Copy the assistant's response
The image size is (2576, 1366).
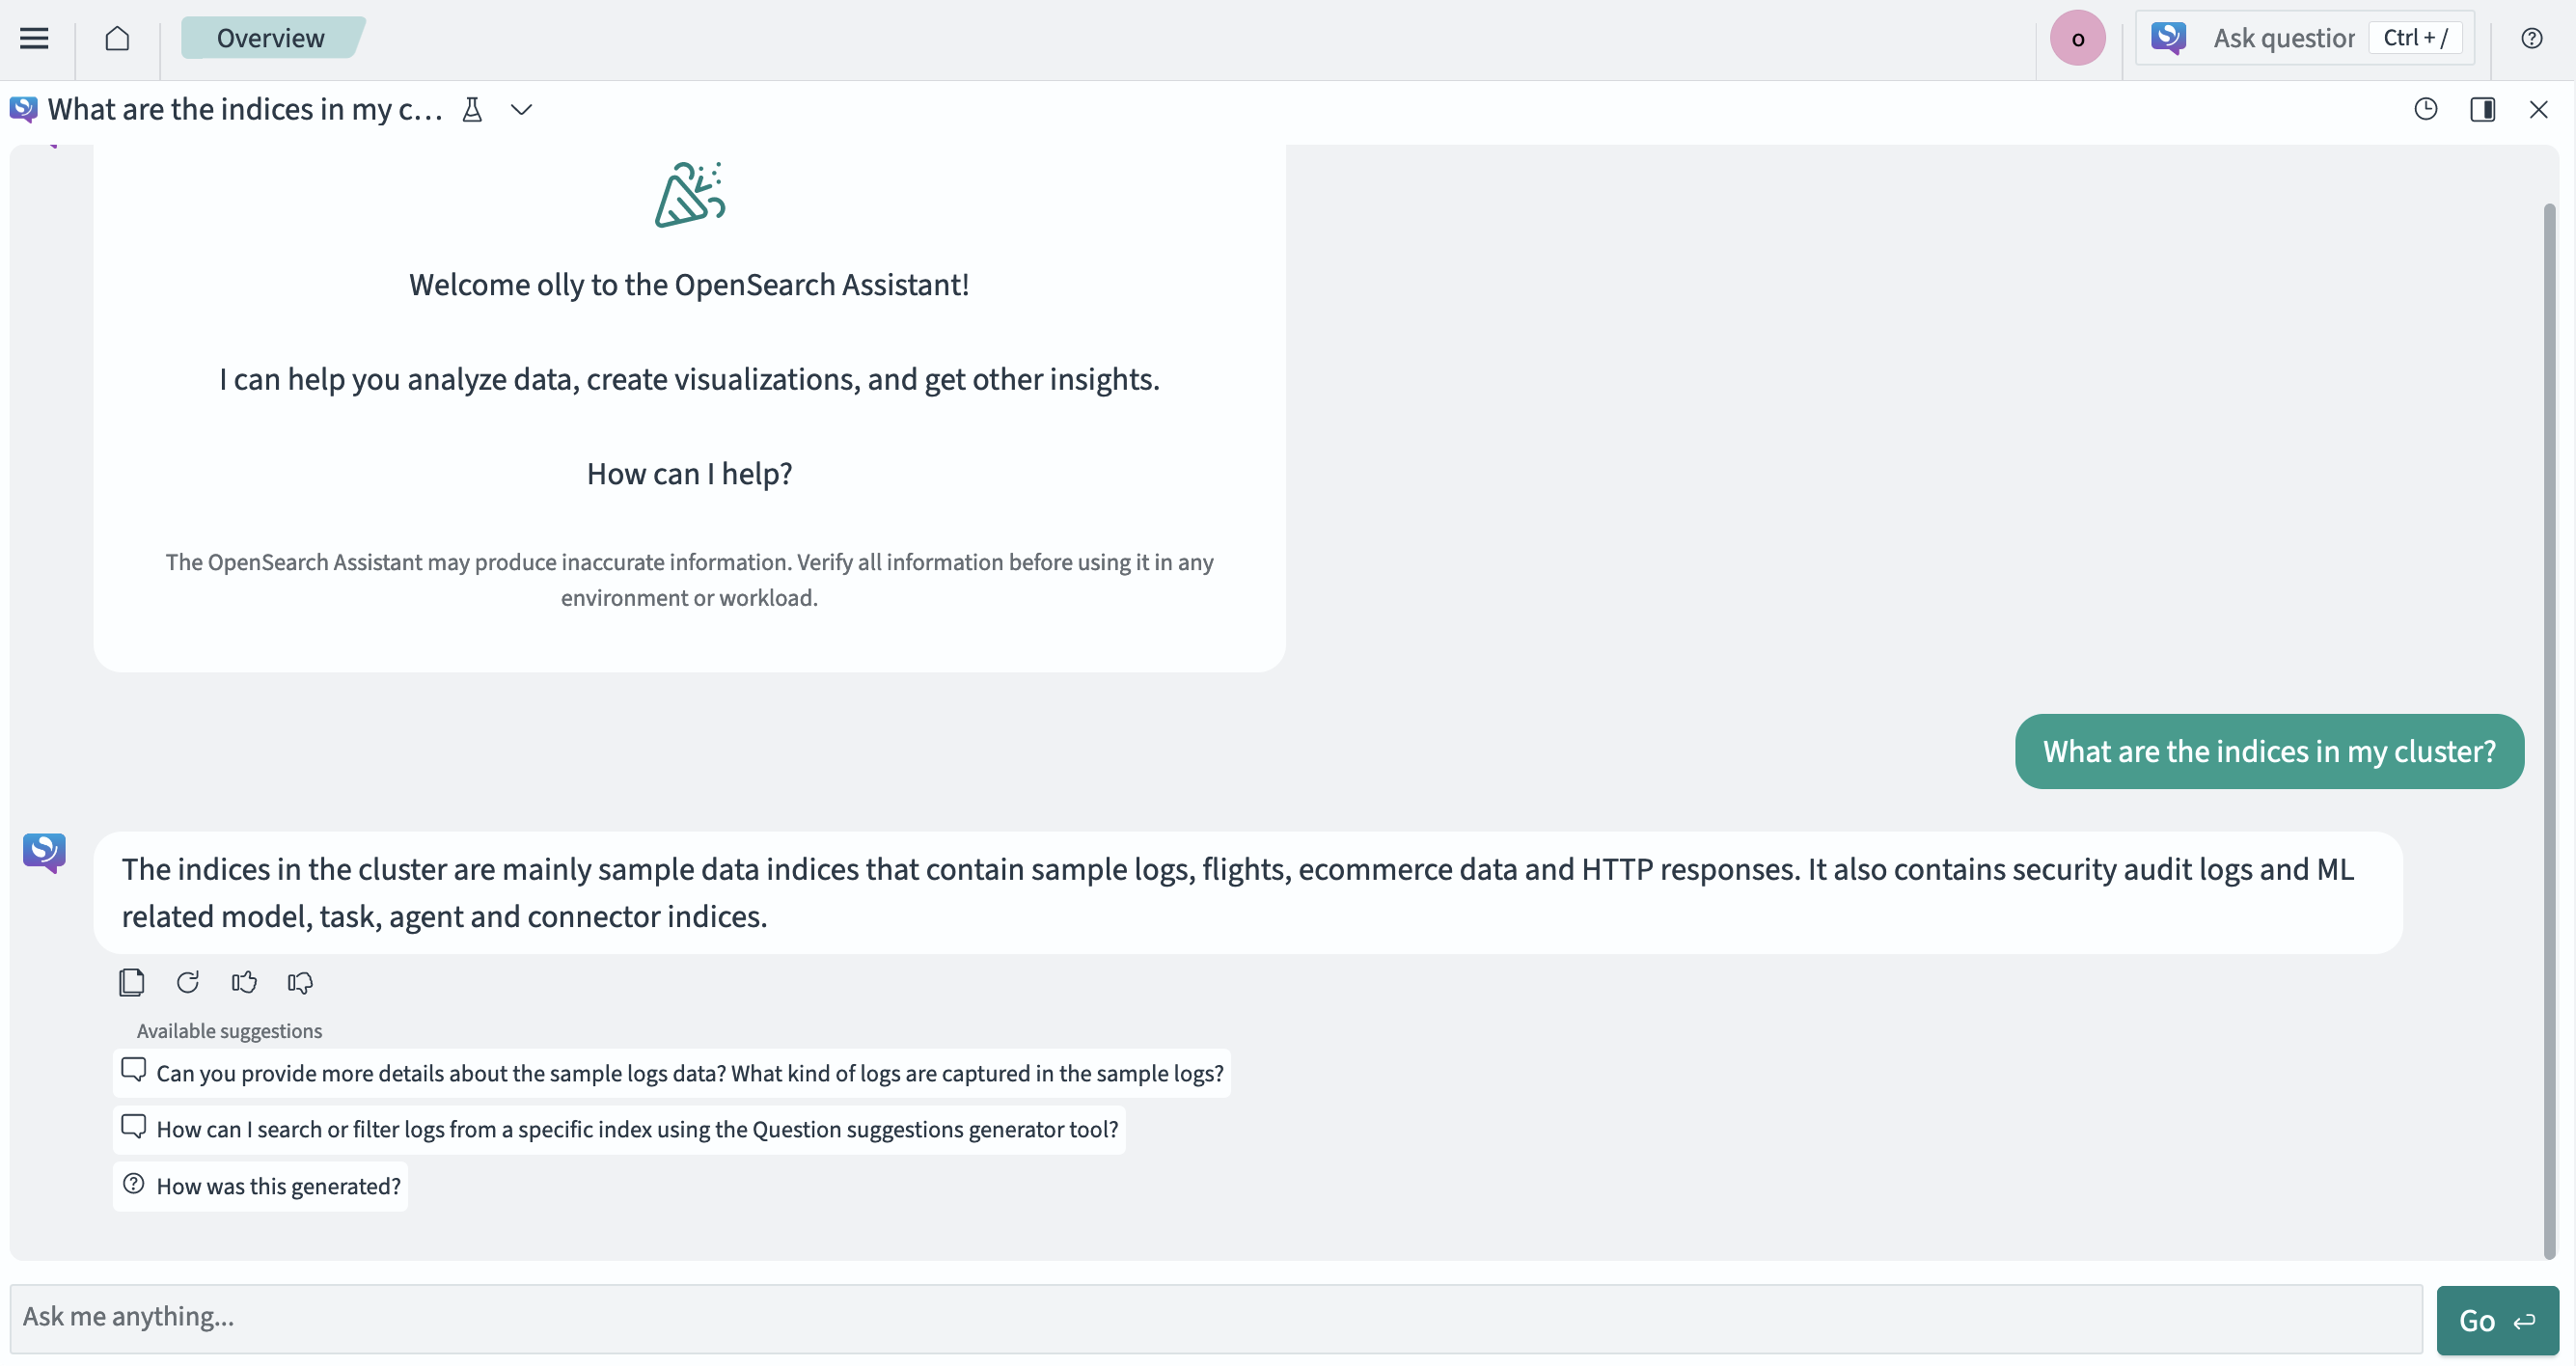pyautogui.click(x=131, y=983)
